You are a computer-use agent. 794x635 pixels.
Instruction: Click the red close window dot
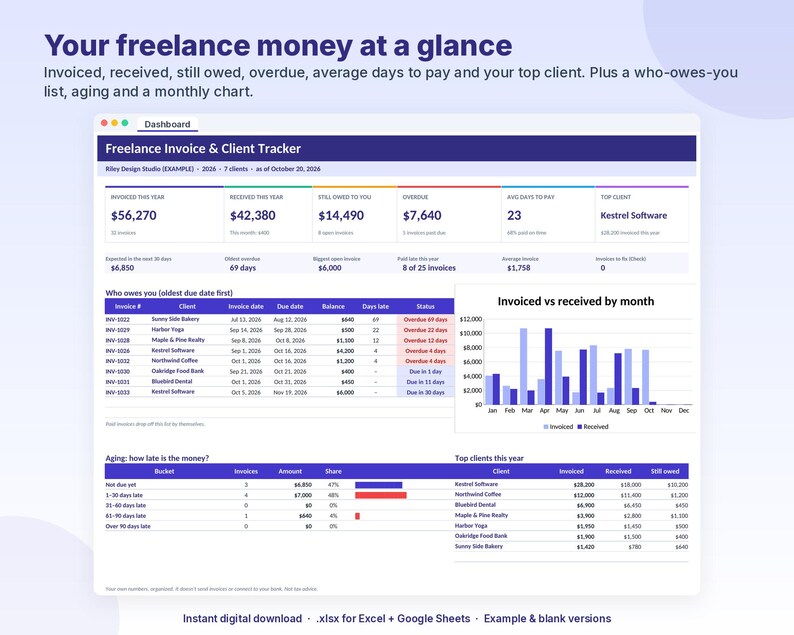click(x=104, y=123)
